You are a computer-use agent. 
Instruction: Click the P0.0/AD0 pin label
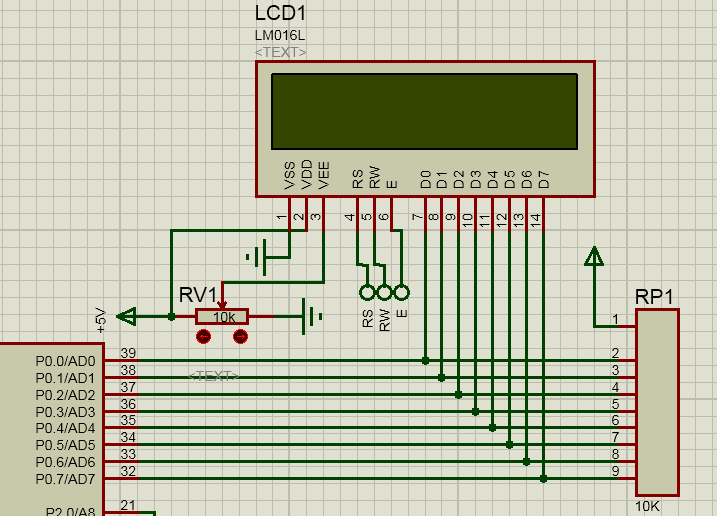pos(65,361)
